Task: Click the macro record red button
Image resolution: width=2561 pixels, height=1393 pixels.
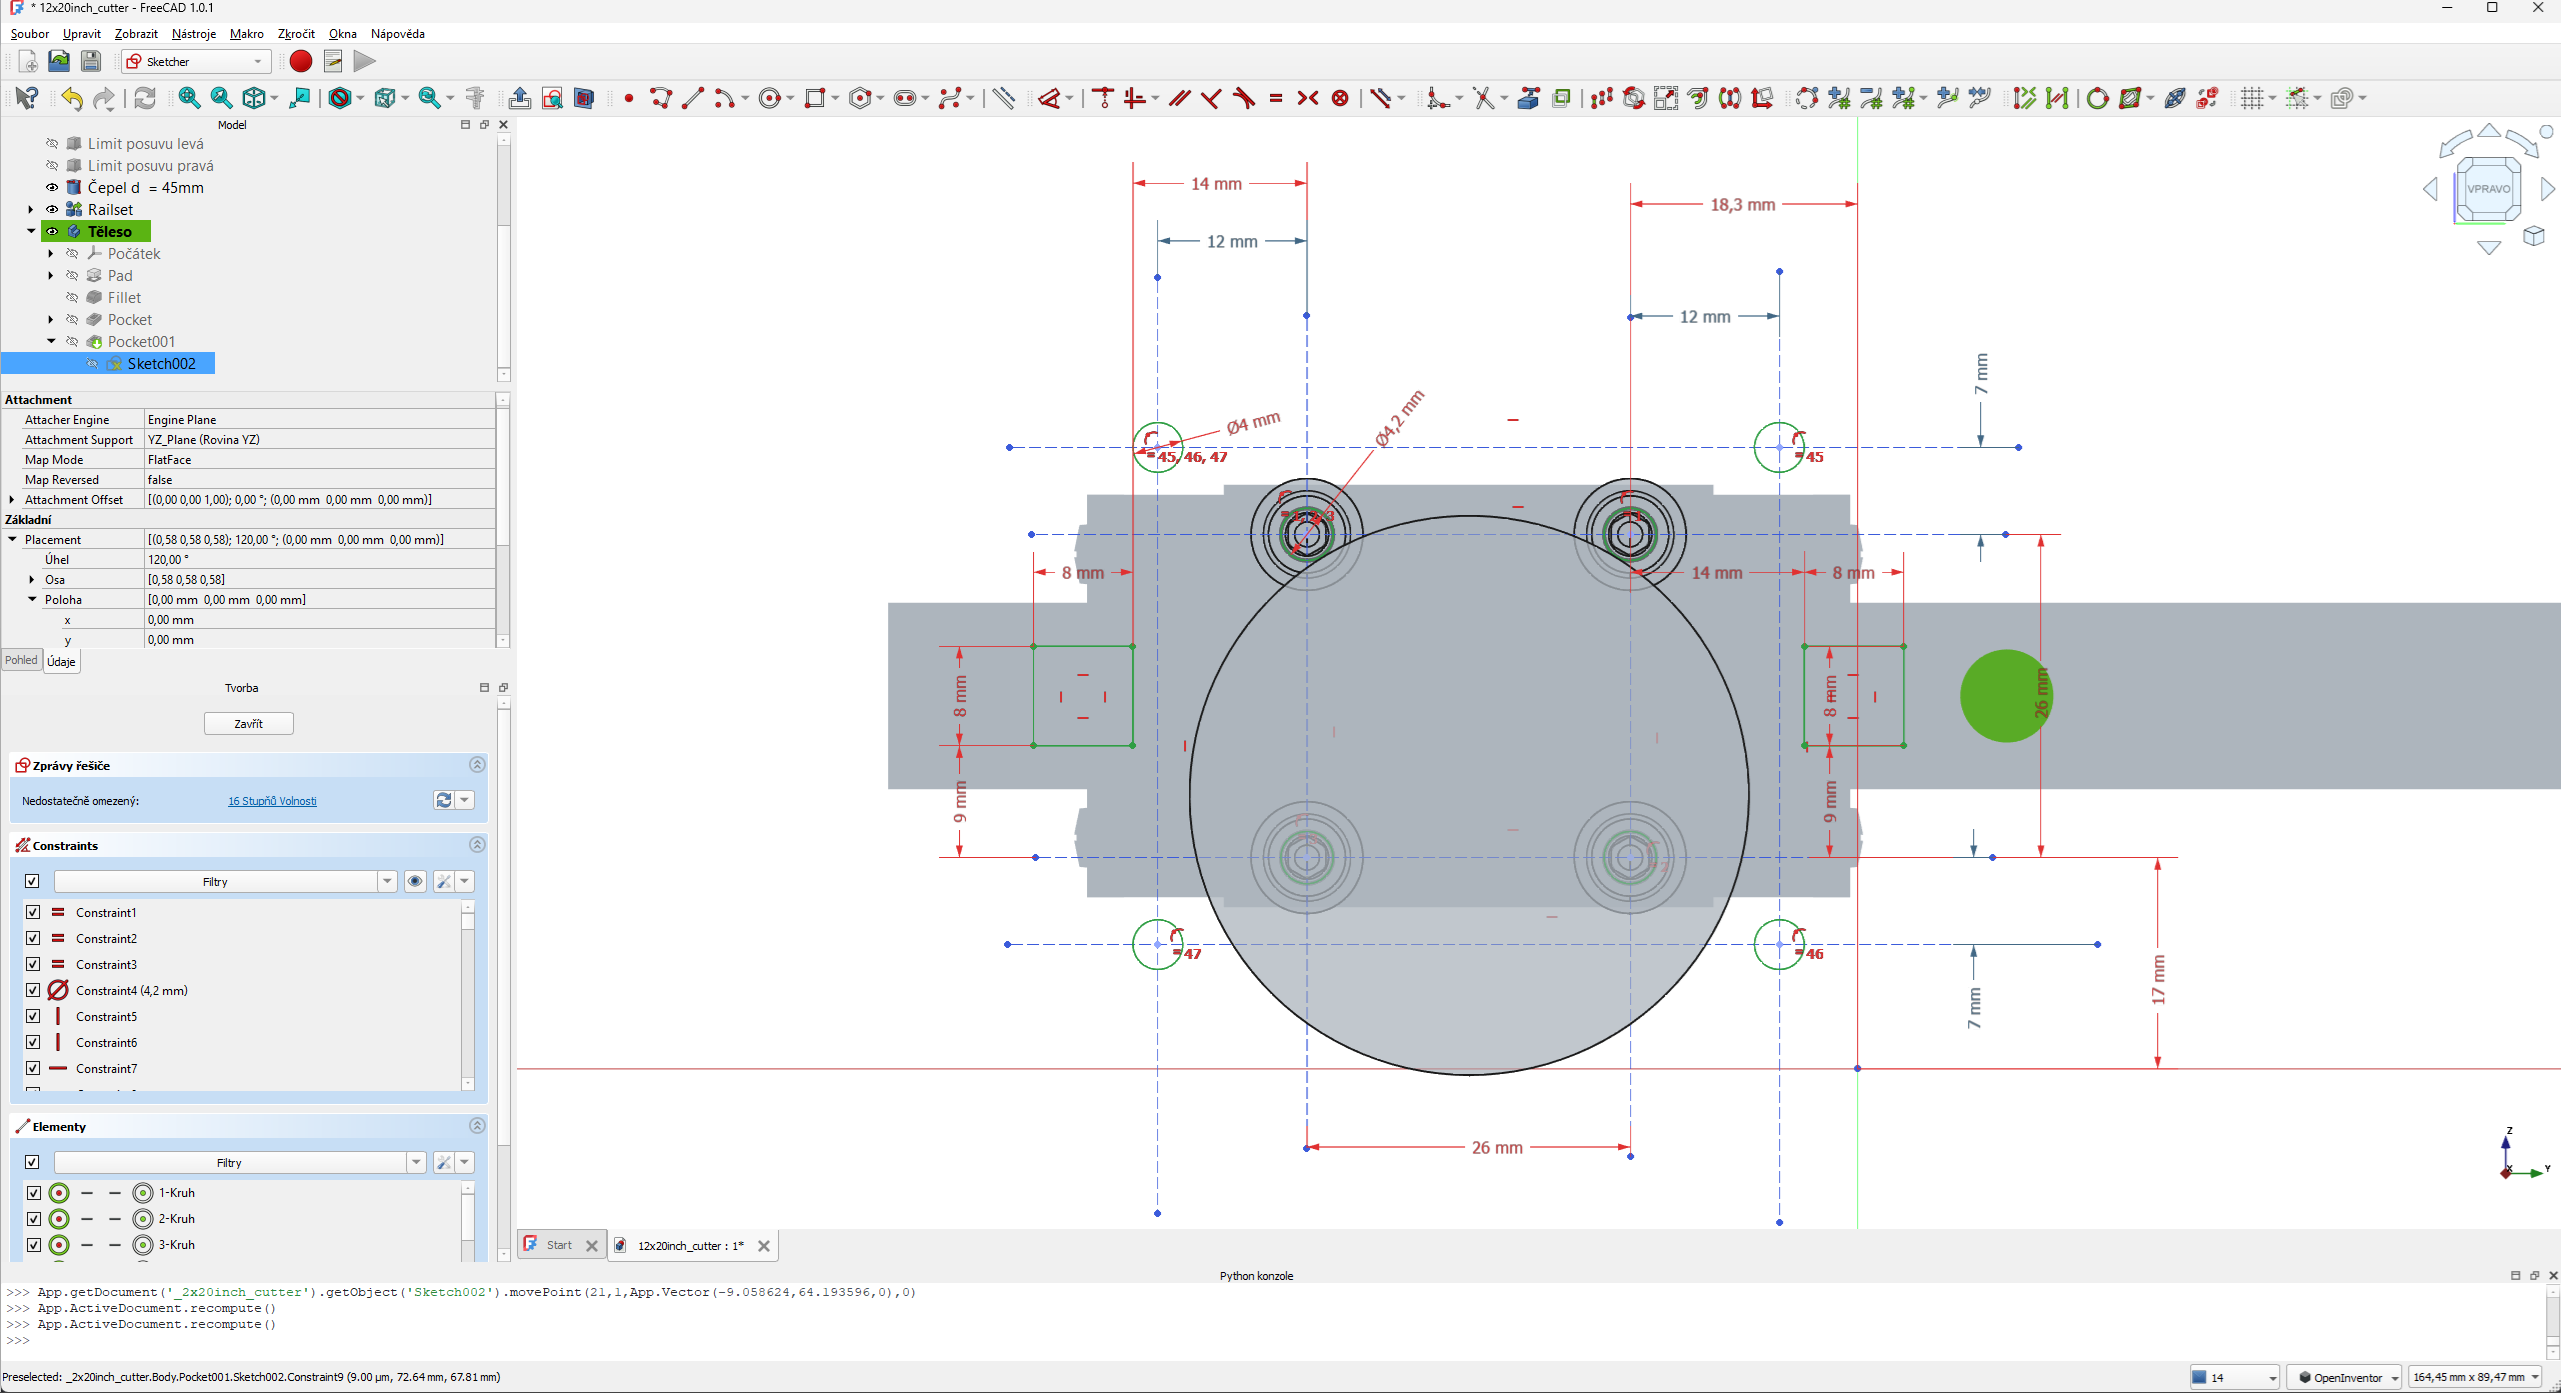Action: (x=300, y=62)
